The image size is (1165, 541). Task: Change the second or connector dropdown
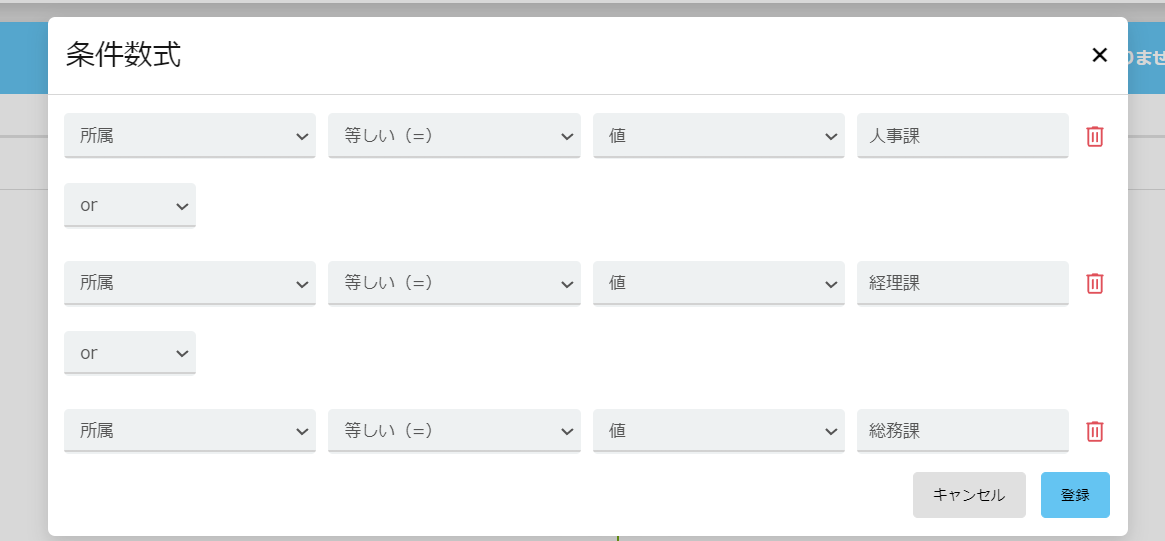point(130,353)
